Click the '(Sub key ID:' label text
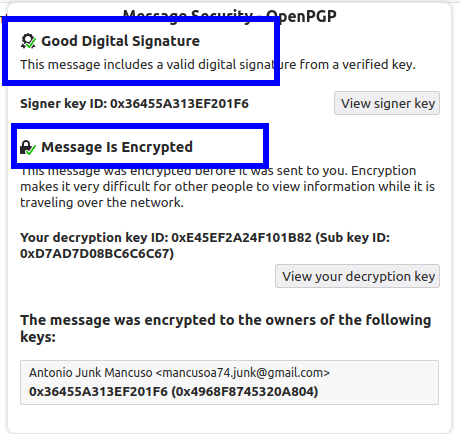460x434 pixels. (x=352, y=238)
